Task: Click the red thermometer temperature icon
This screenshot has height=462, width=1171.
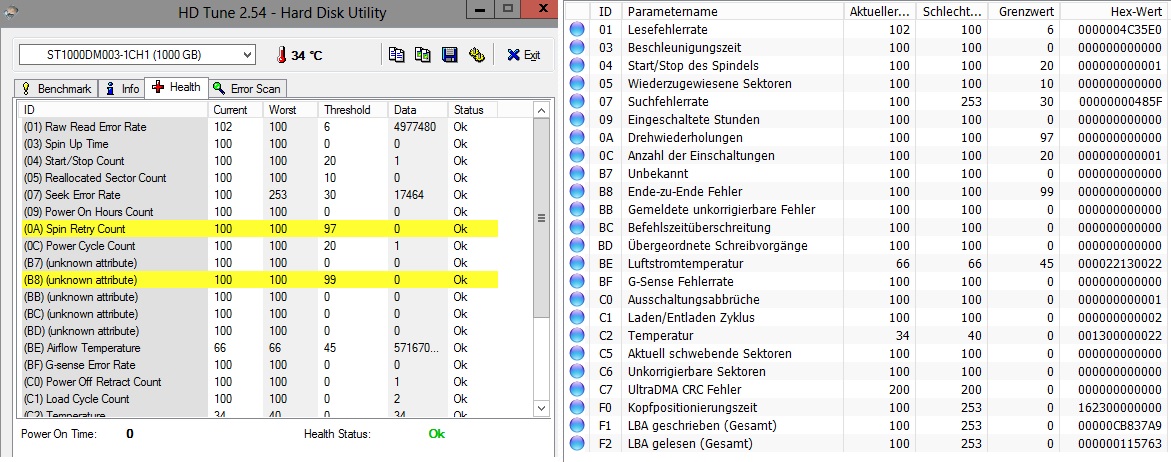Action: tap(282, 54)
